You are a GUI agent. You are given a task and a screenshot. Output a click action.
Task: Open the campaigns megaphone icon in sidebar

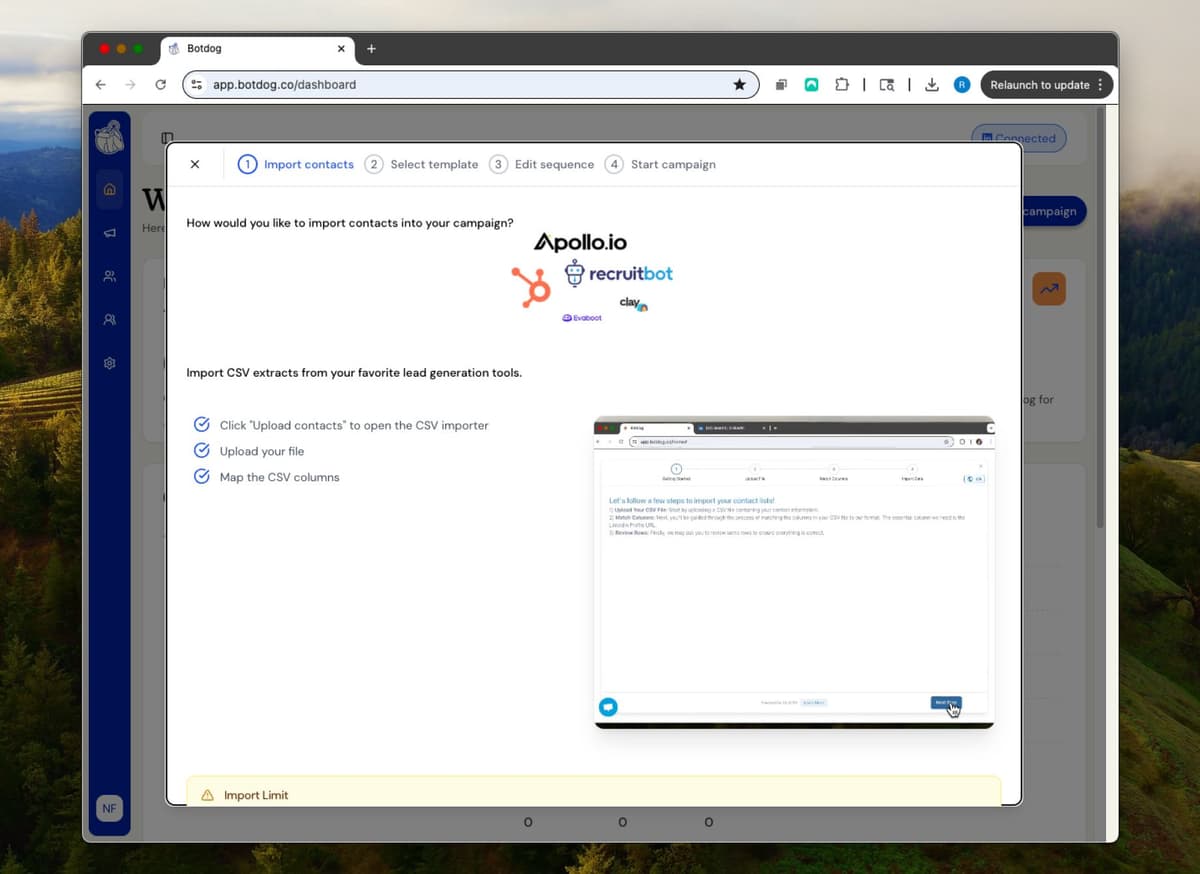point(110,233)
